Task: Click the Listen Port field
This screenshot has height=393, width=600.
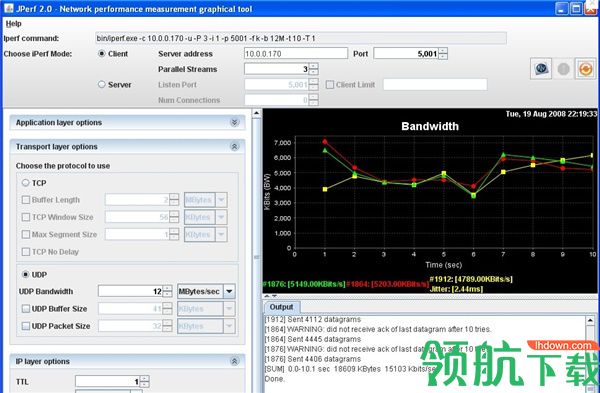Action: pyautogui.click(x=277, y=85)
